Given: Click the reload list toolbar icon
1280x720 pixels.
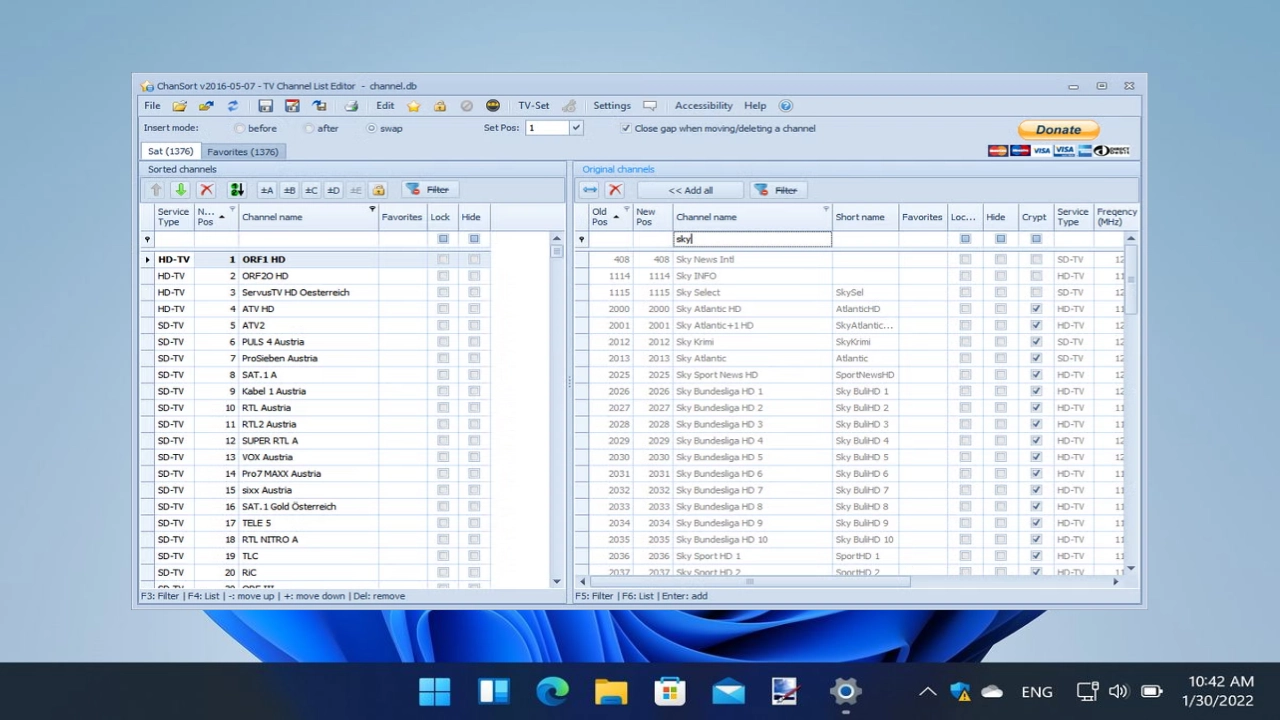Looking at the screenshot, I should tap(232, 106).
